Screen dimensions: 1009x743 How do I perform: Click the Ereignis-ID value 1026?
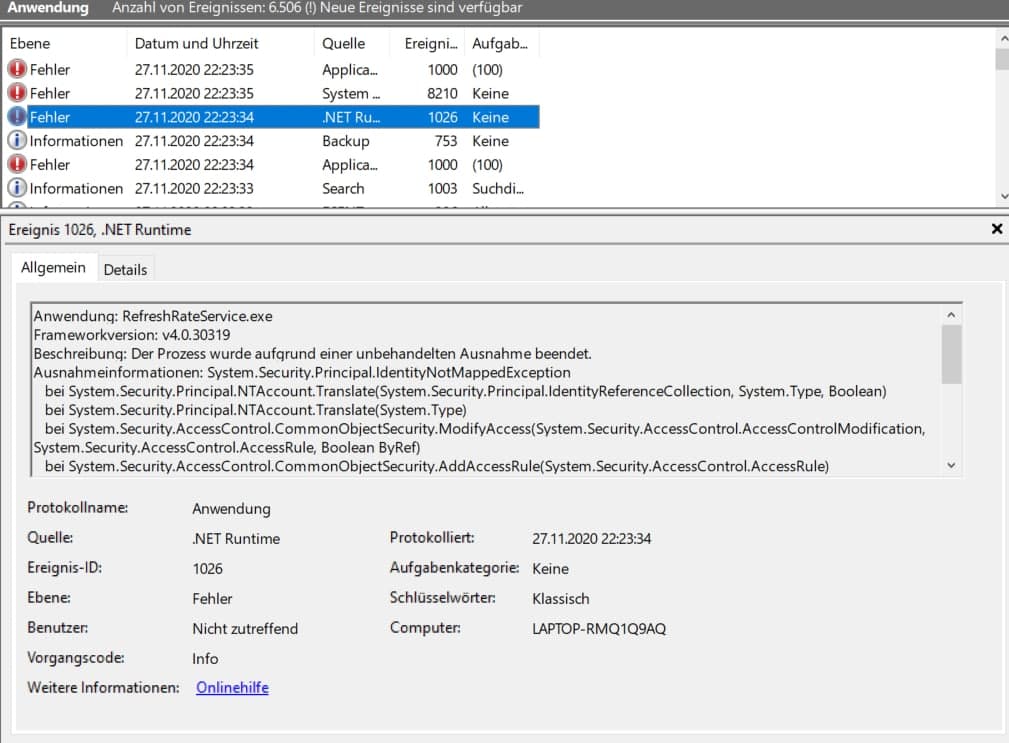point(207,569)
